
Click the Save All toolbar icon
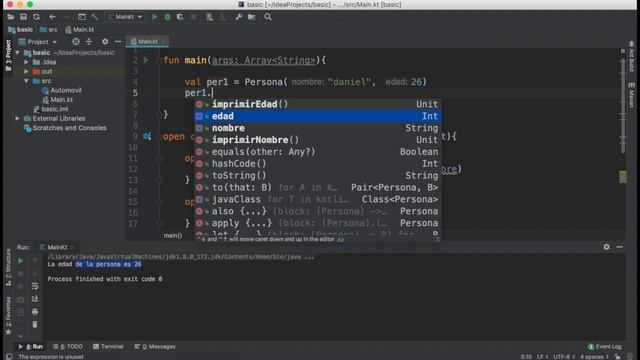coord(23,17)
